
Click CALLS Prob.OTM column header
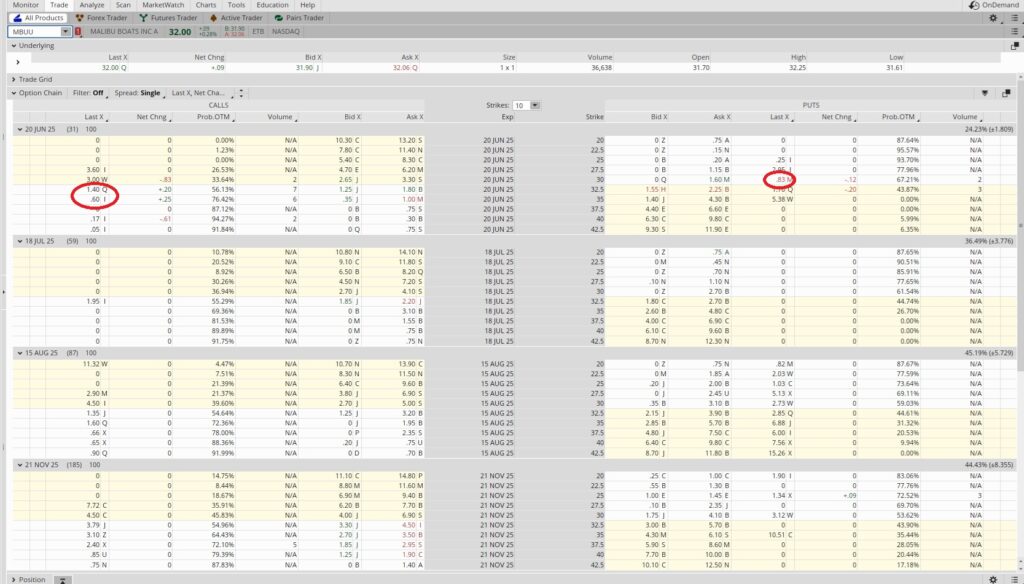click(x=216, y=117)
